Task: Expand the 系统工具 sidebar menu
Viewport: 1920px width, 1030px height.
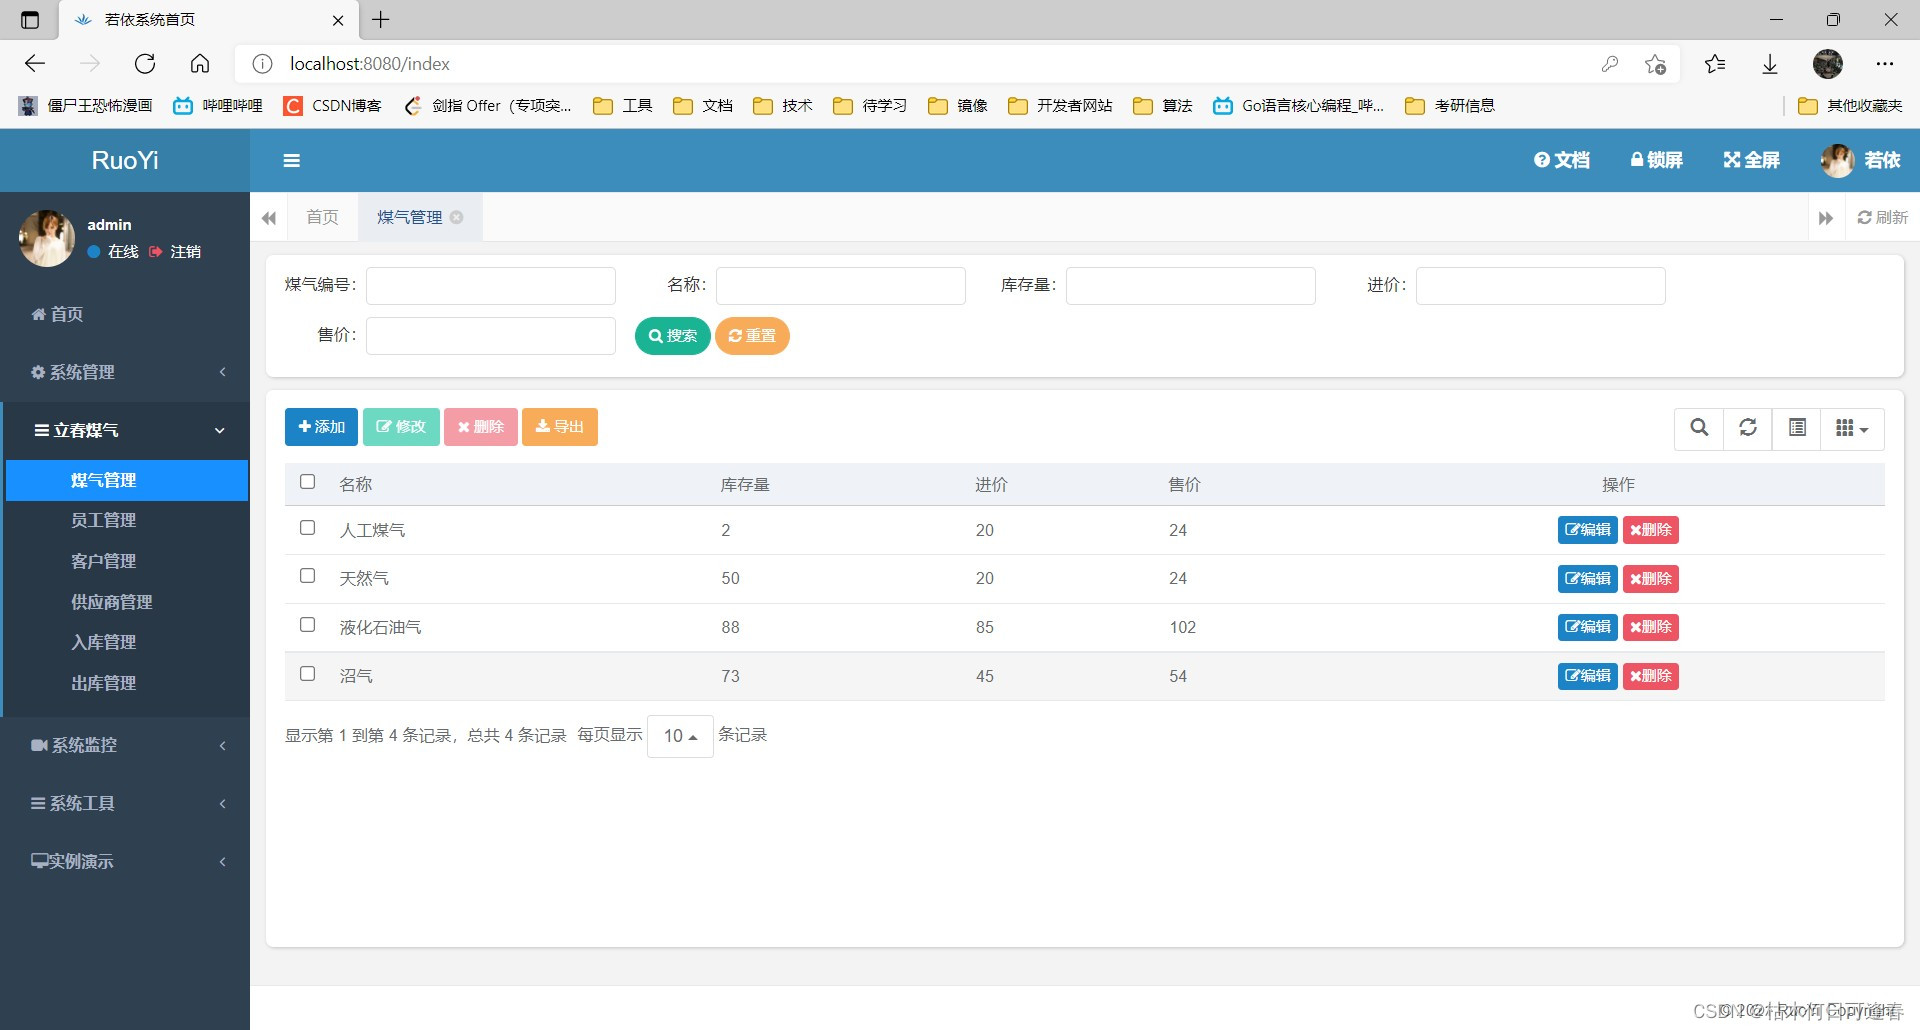Action: tap(125, 803)
